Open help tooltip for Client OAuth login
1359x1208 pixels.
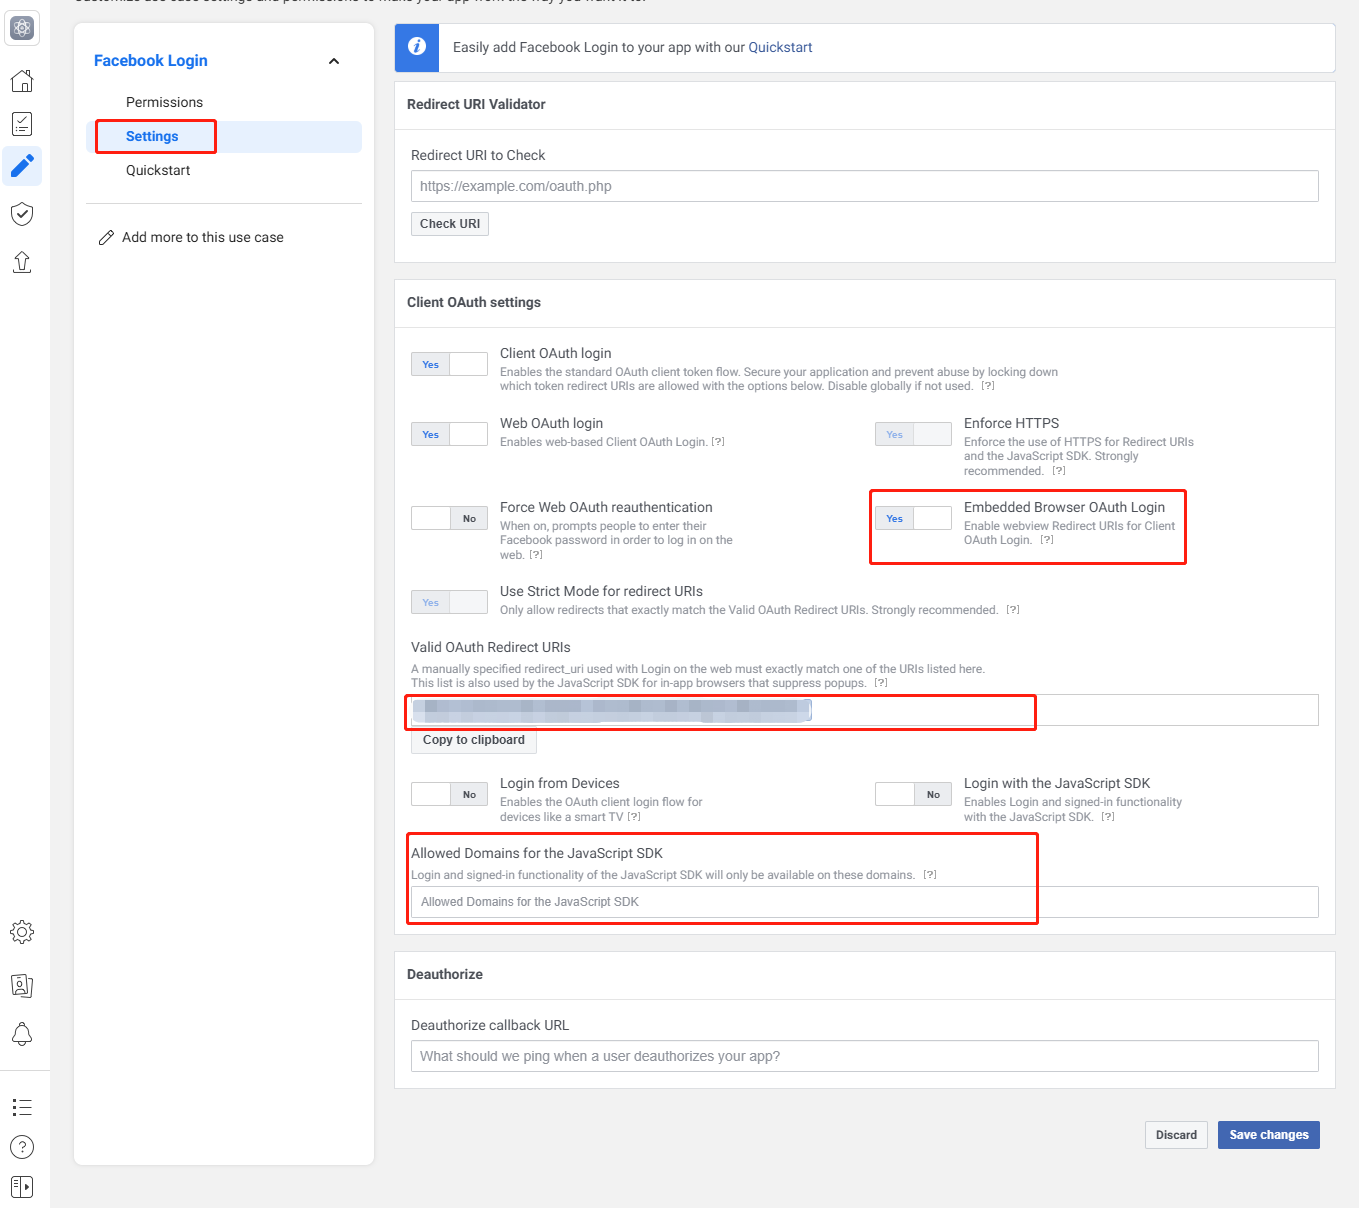click(x=988, y=386)
